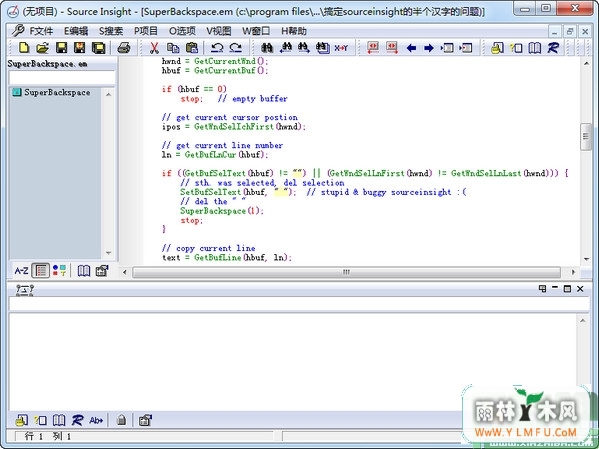Viewport: 599px width, 449px height.
Task: Click the context window settings icon
Action: (x=25, y=290)
